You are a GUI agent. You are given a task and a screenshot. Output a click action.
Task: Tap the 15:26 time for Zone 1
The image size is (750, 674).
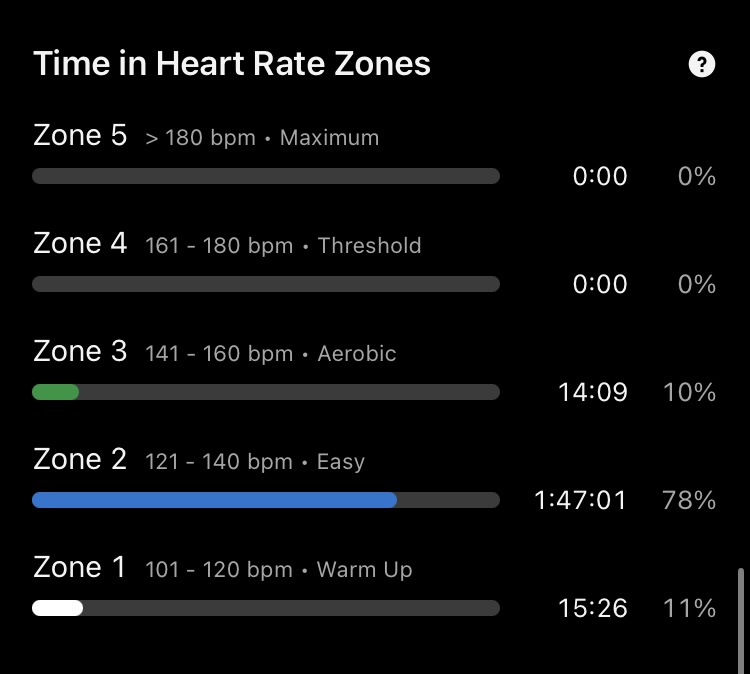pos(593,609)
